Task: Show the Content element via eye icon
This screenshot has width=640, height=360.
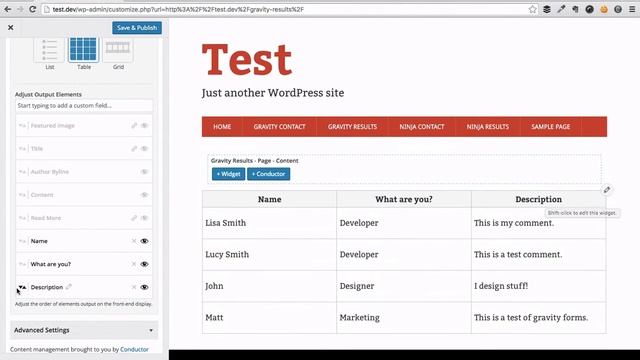Action: coord(144,195)
